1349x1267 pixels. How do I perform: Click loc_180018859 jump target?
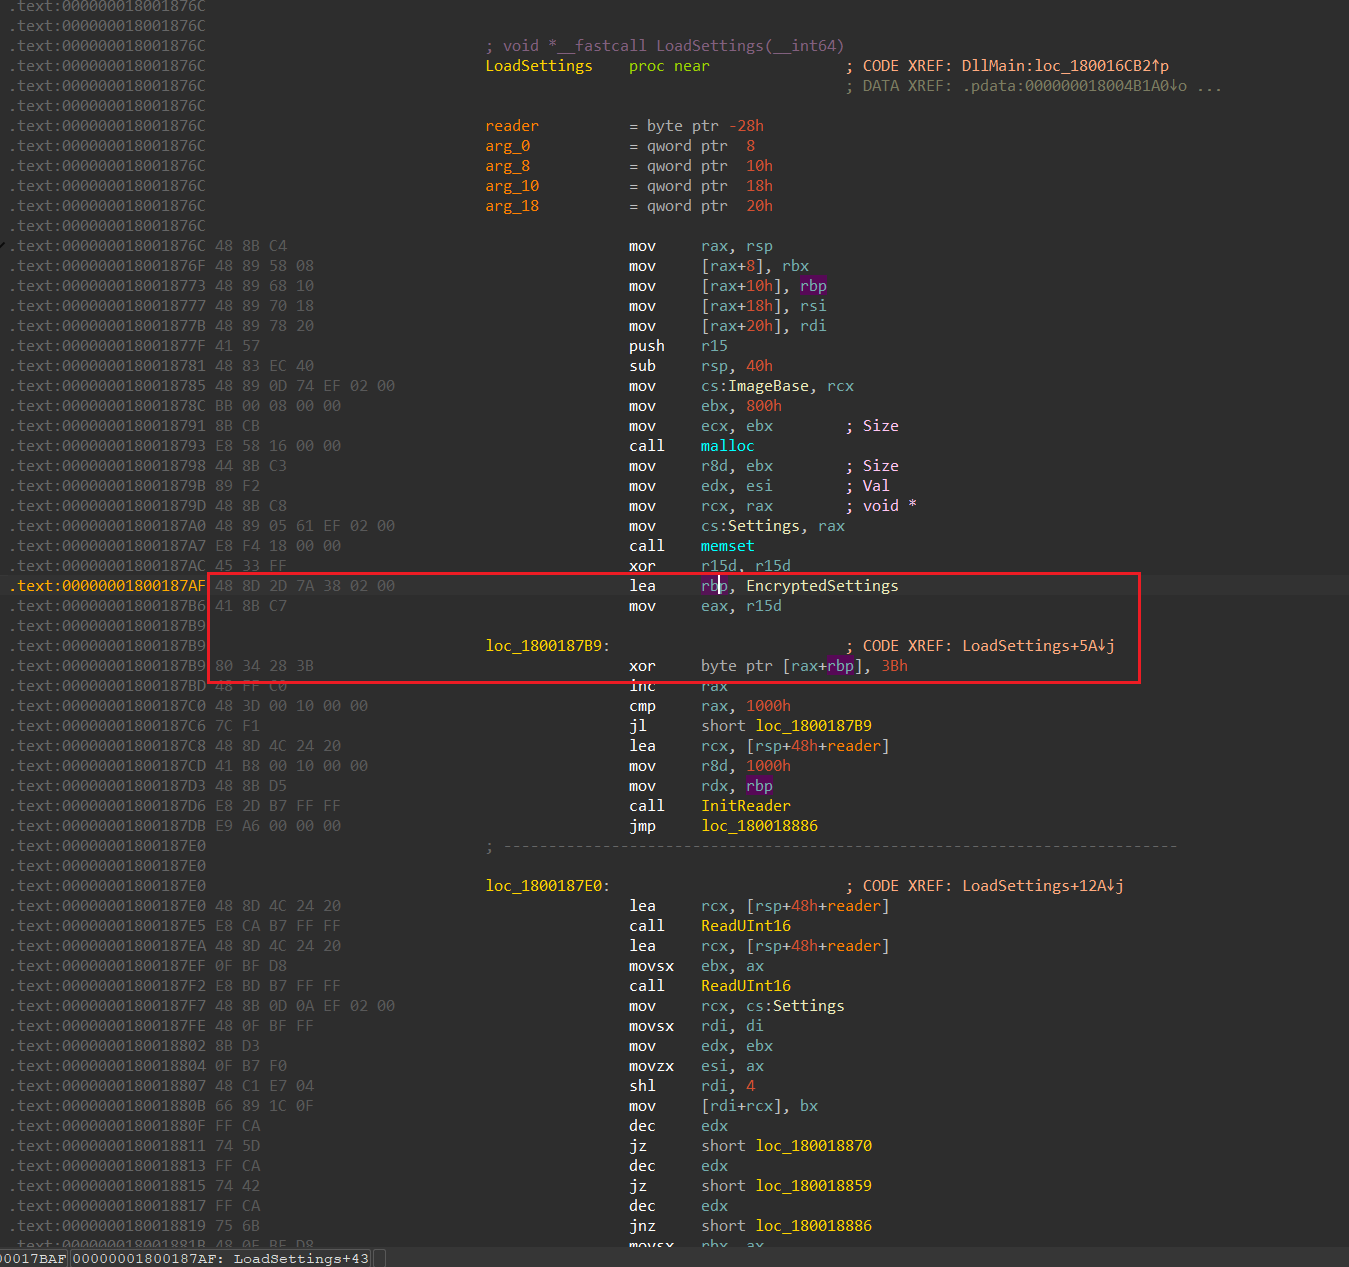(x=813, y=1186)
